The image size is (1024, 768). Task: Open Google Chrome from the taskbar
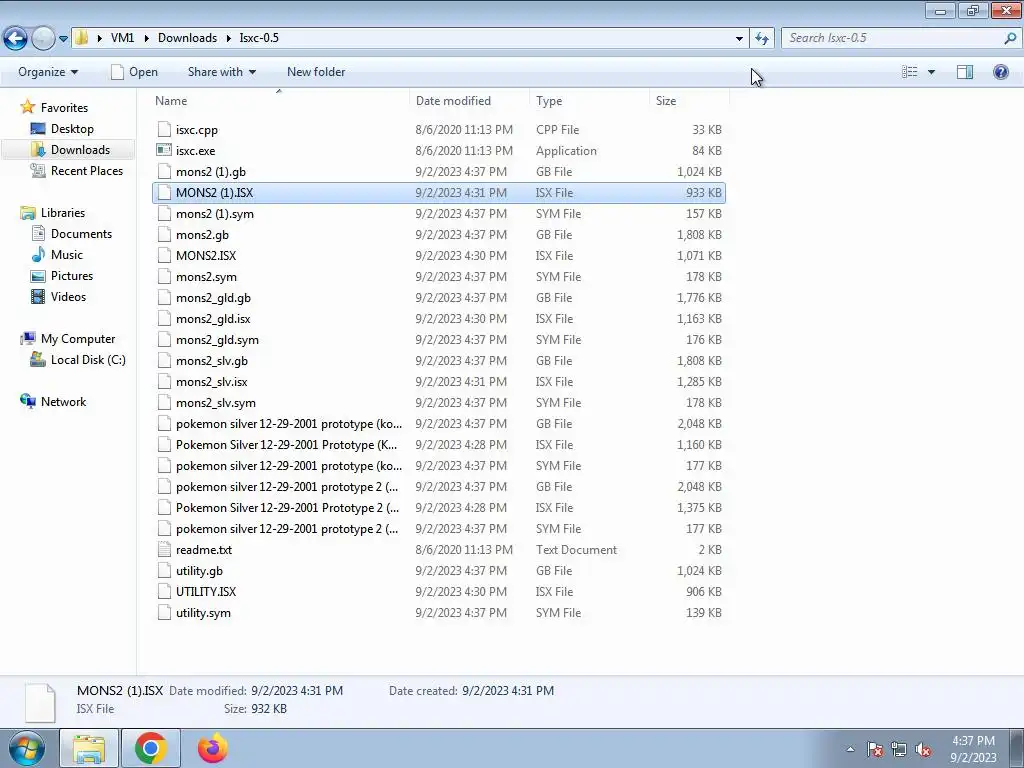click(151, 748)
